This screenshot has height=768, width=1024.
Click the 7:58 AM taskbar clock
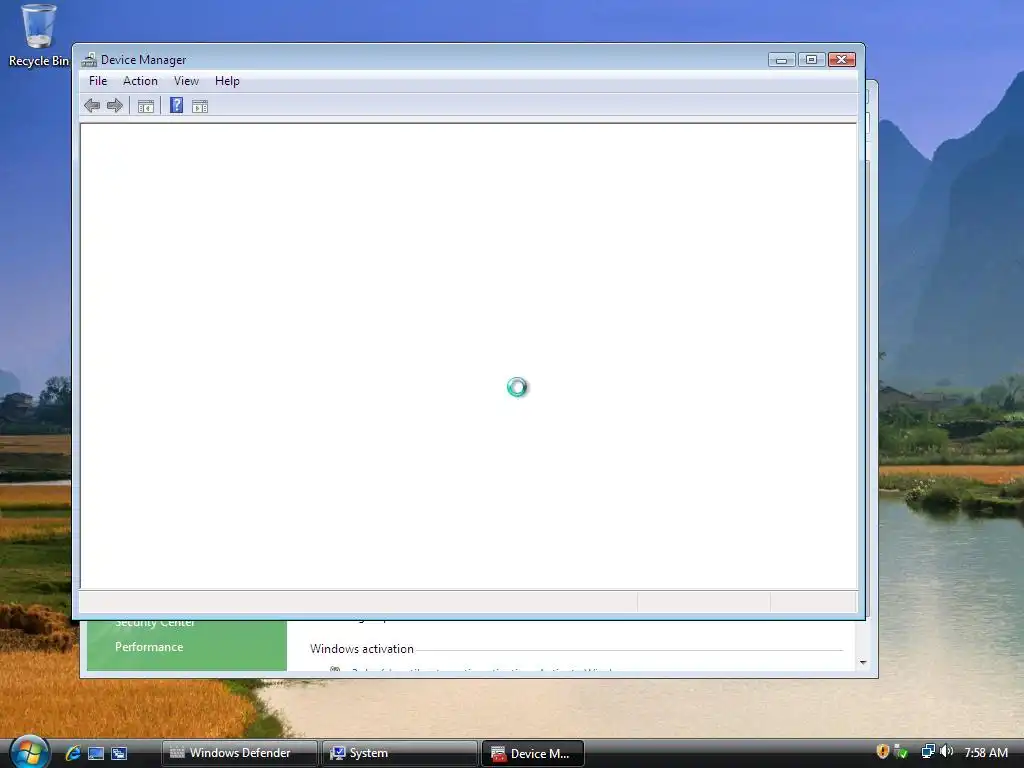click(x=986, y=753)
